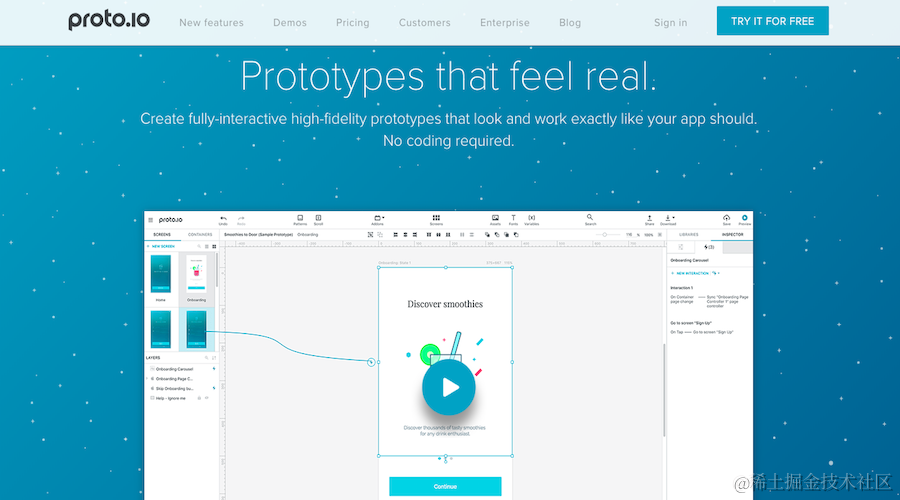Play the demo video with the big play button

(449, 388)
